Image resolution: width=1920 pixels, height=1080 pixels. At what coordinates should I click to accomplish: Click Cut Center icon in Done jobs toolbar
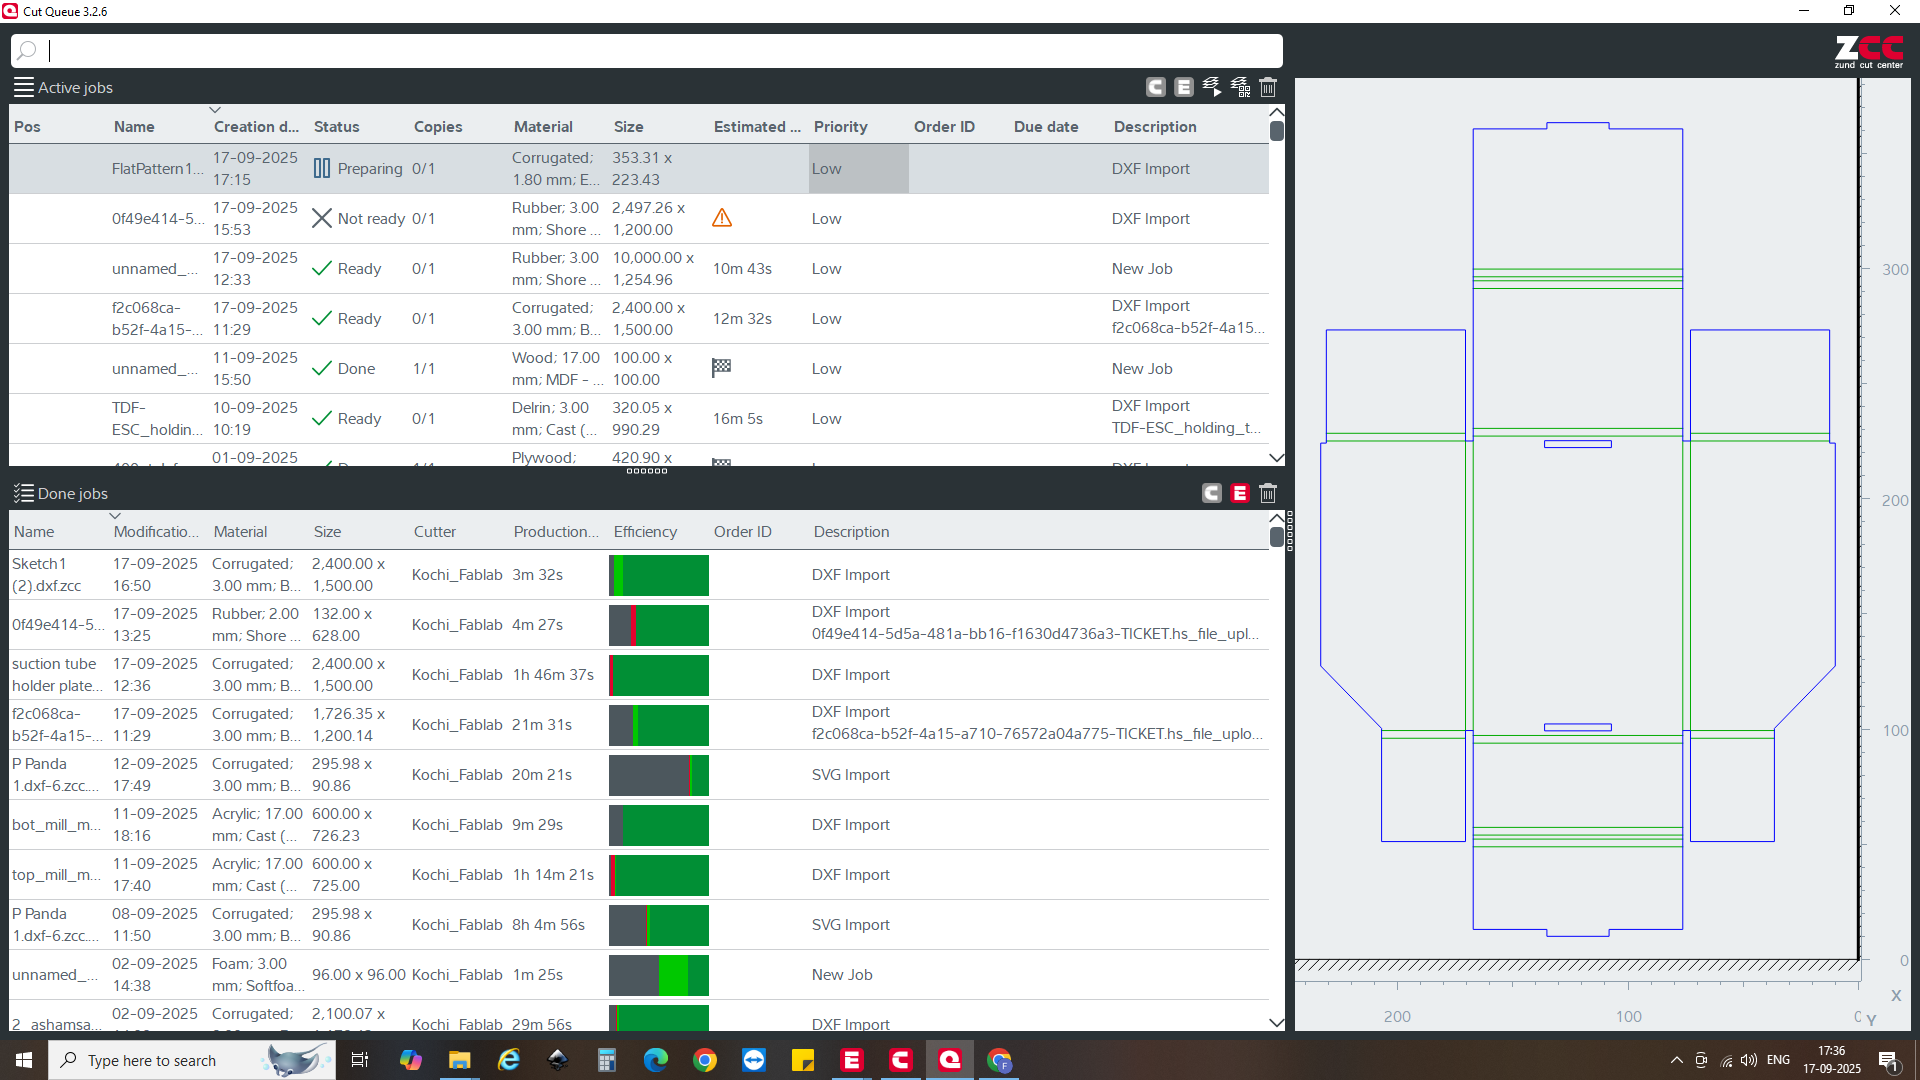[1212, 493]
